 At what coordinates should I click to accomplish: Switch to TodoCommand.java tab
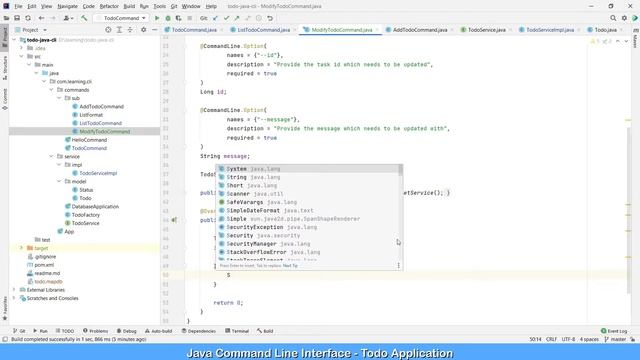point(194,30)
